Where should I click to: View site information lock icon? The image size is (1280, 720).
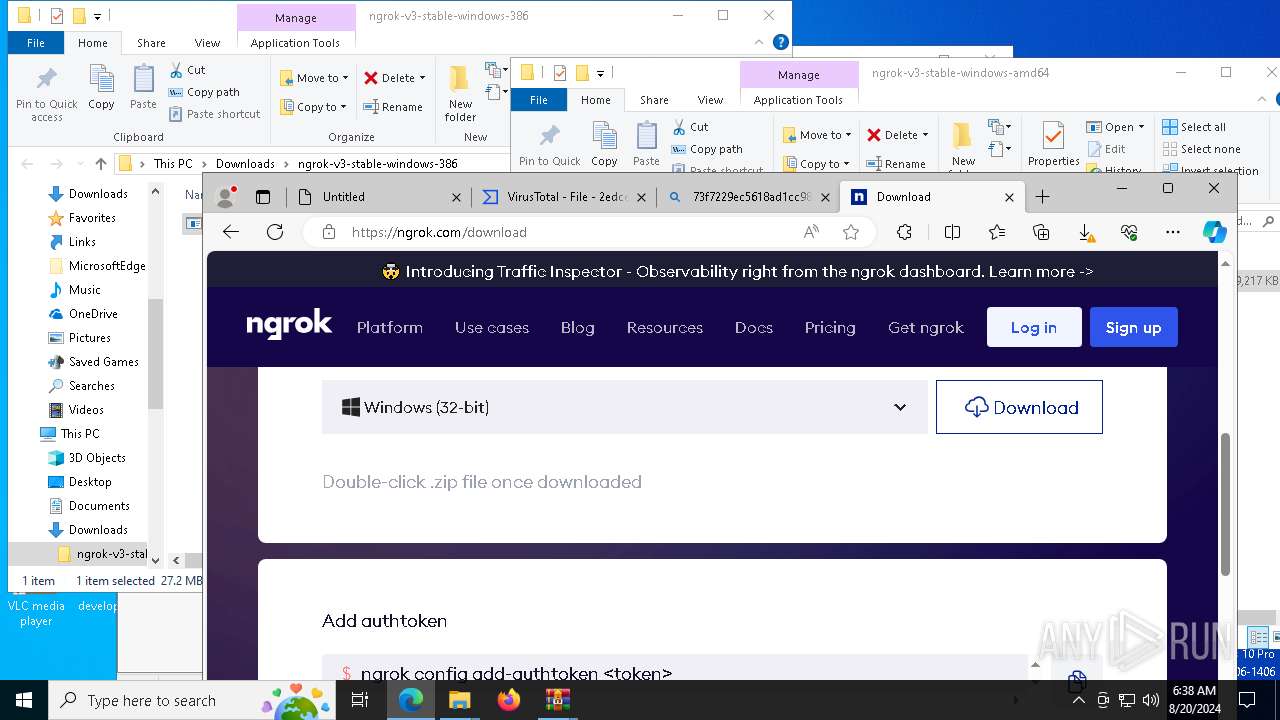328,232
